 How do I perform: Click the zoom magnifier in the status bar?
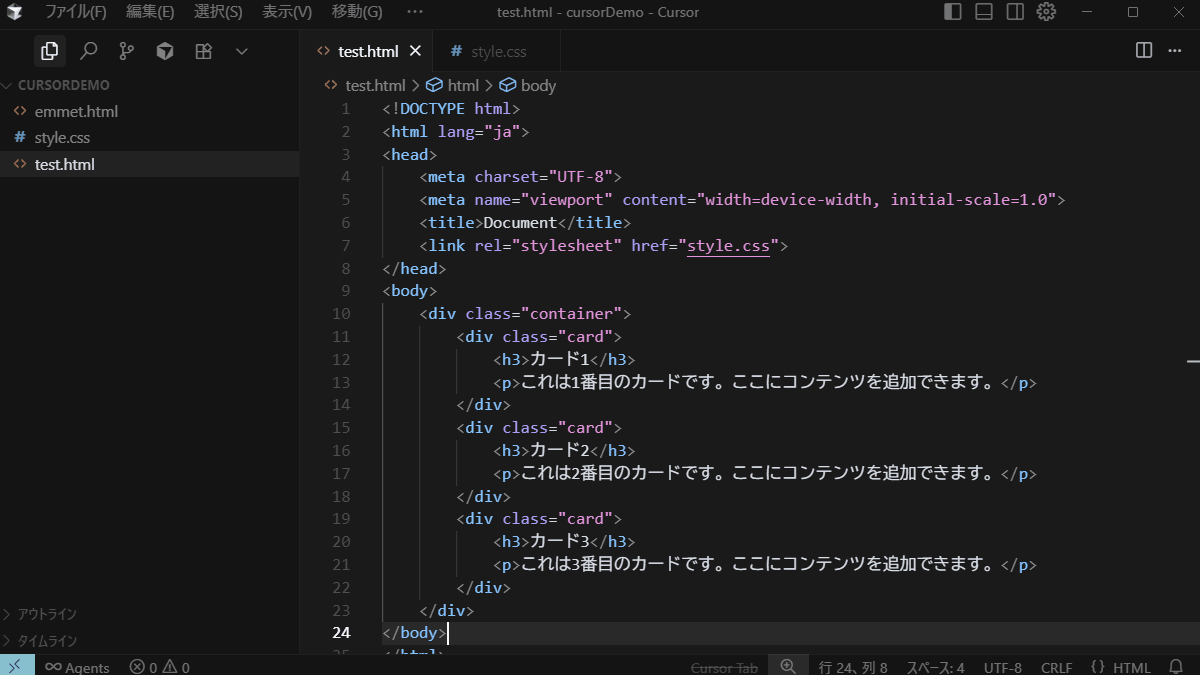(788, 666)
